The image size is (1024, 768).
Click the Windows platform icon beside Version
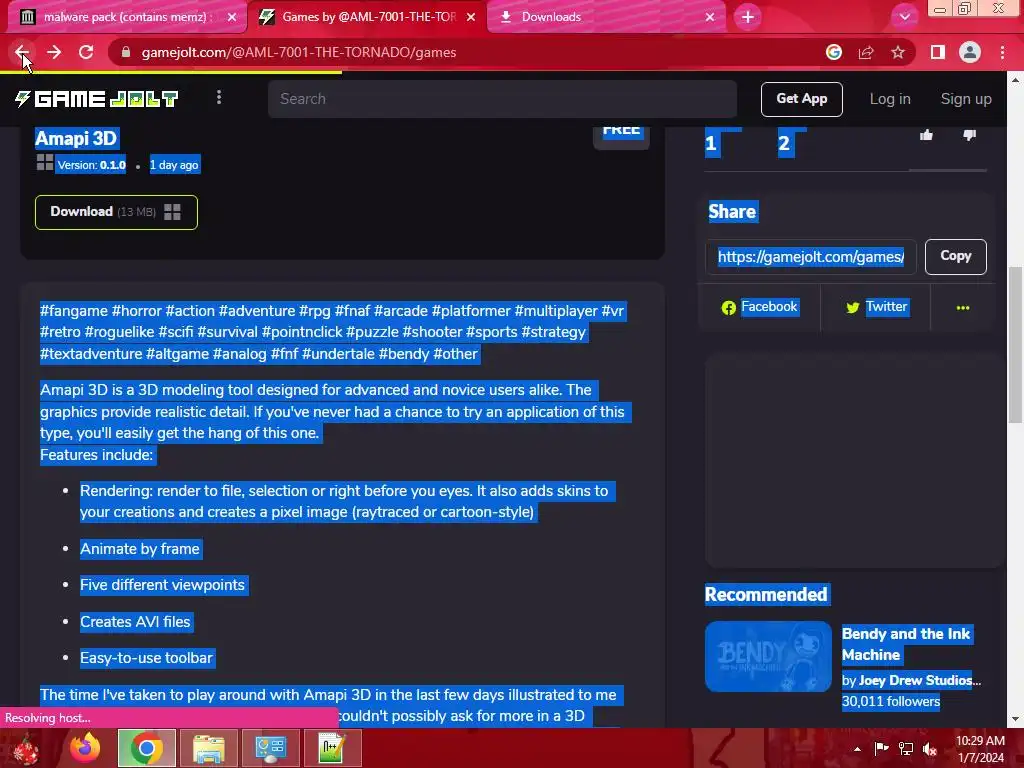(x=45, y=163)
